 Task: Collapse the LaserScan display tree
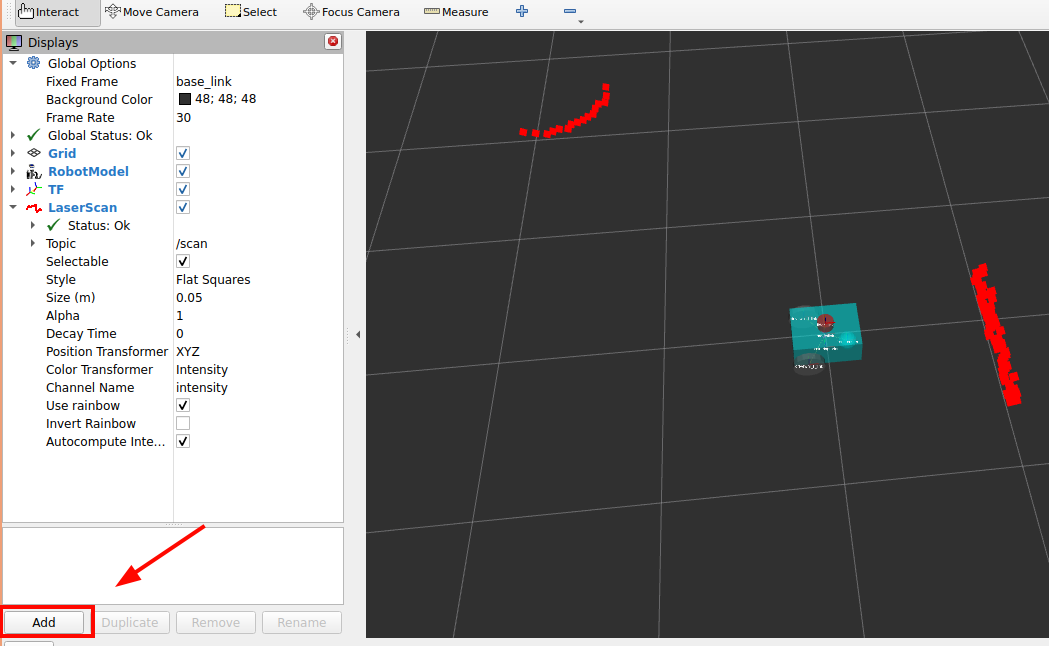coord(13,208)
